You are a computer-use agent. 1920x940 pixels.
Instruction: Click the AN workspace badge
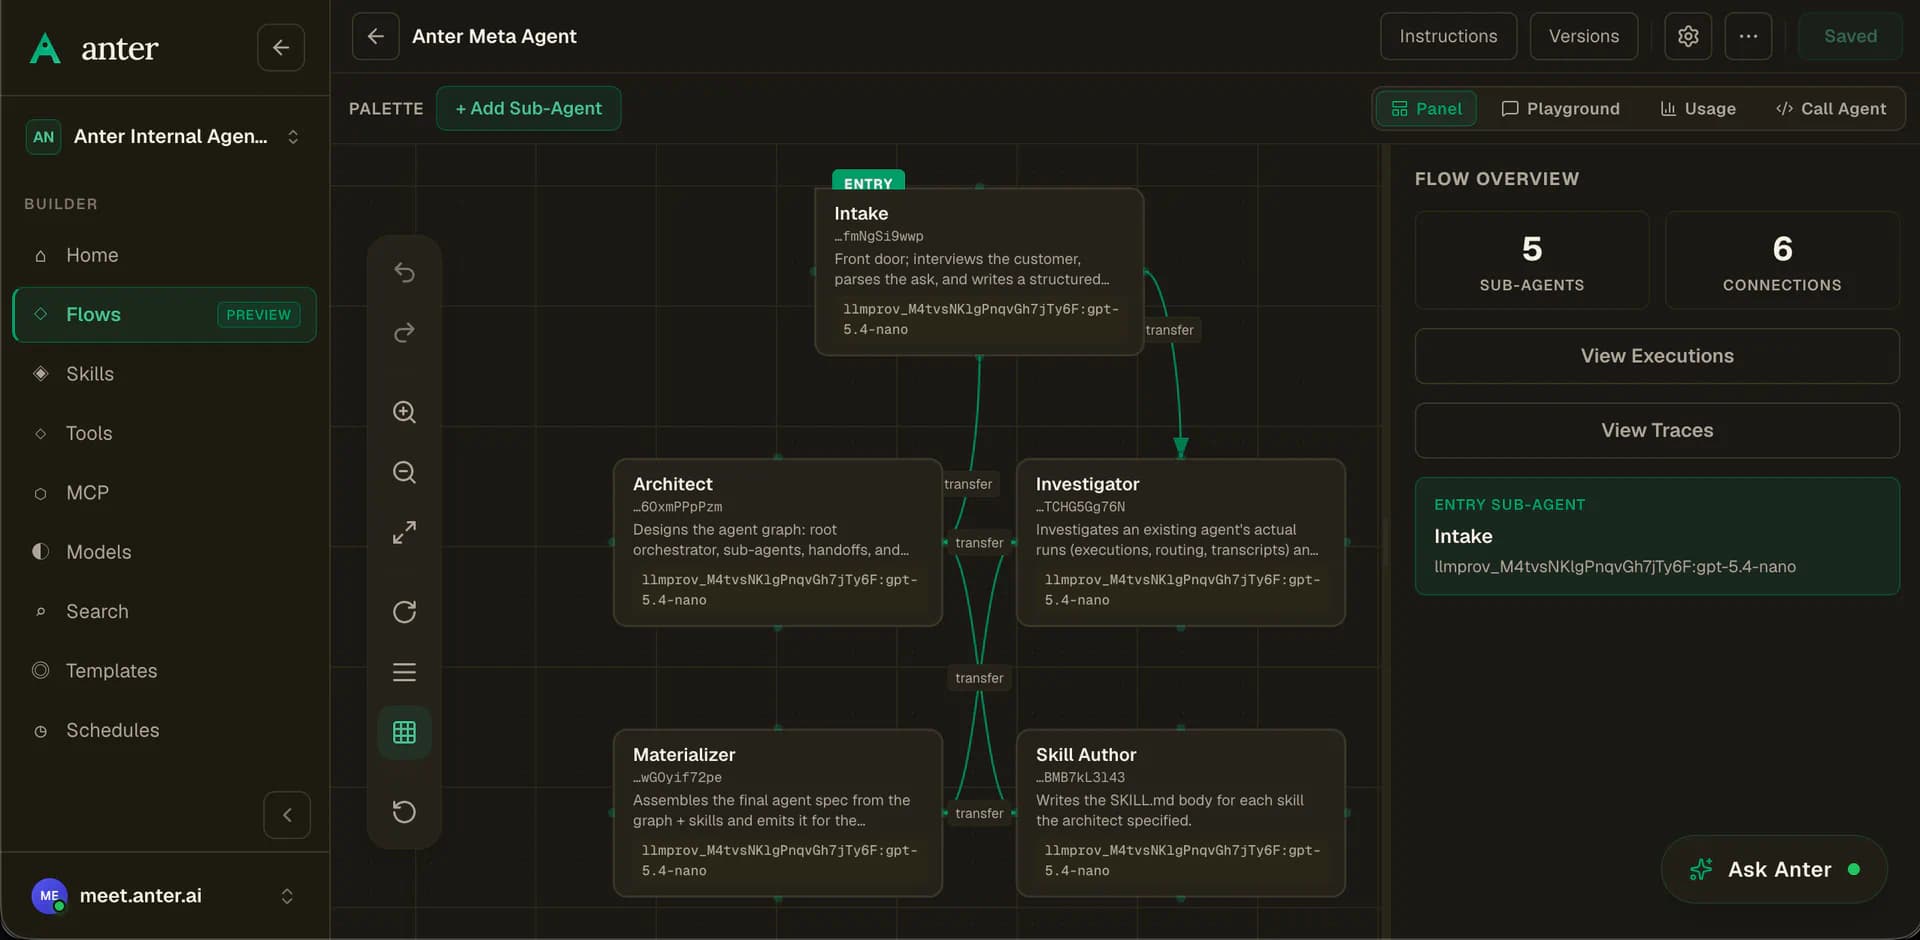(x=43, y=137)
